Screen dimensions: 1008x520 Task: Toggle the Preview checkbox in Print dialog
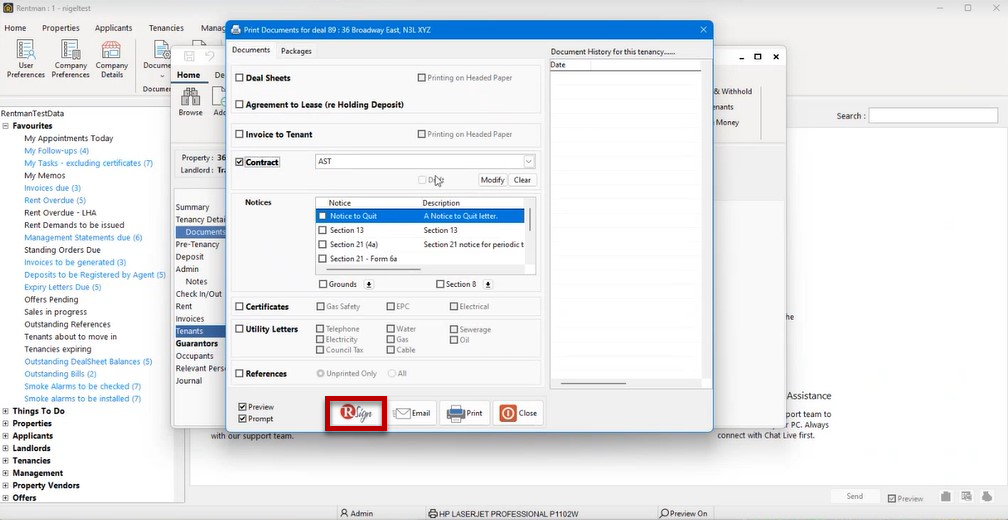242,407
